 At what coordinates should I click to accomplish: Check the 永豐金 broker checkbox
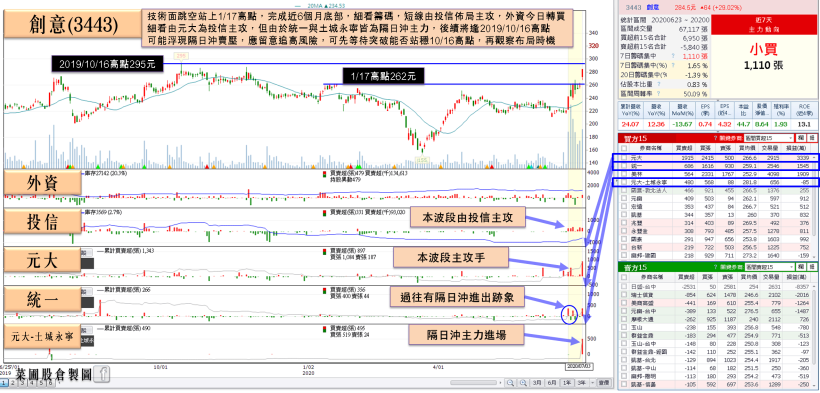624,231
